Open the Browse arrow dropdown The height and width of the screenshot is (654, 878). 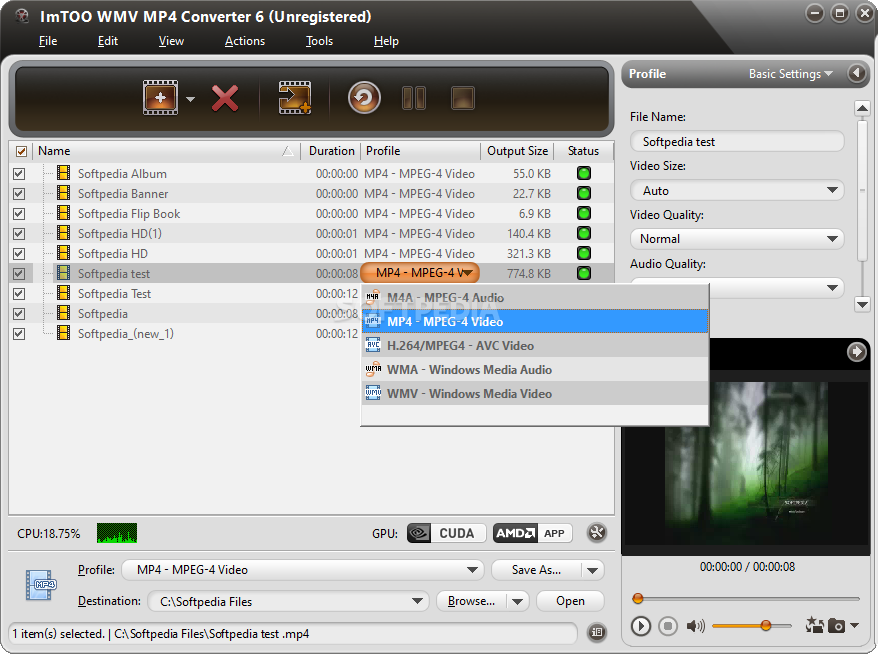tap(517, 601)
